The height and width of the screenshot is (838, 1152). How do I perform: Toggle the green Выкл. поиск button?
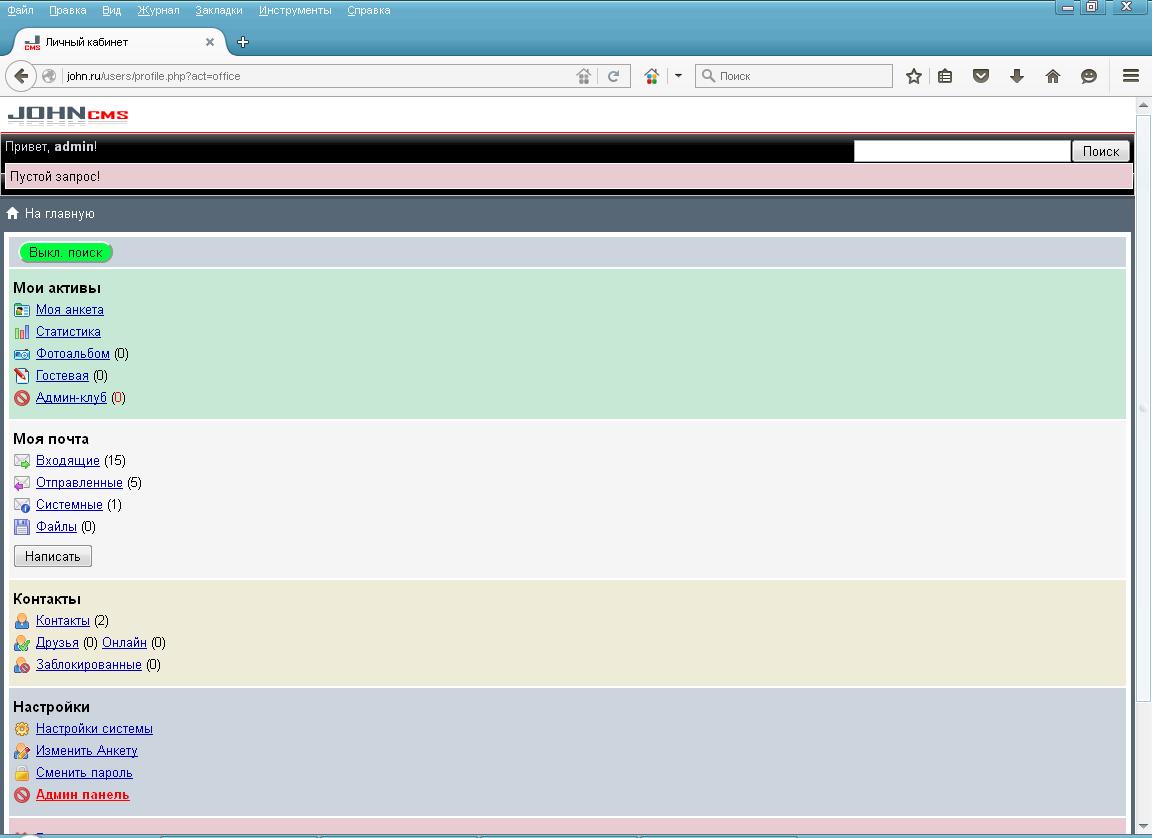pyautogui.click(x=65, y=253)
